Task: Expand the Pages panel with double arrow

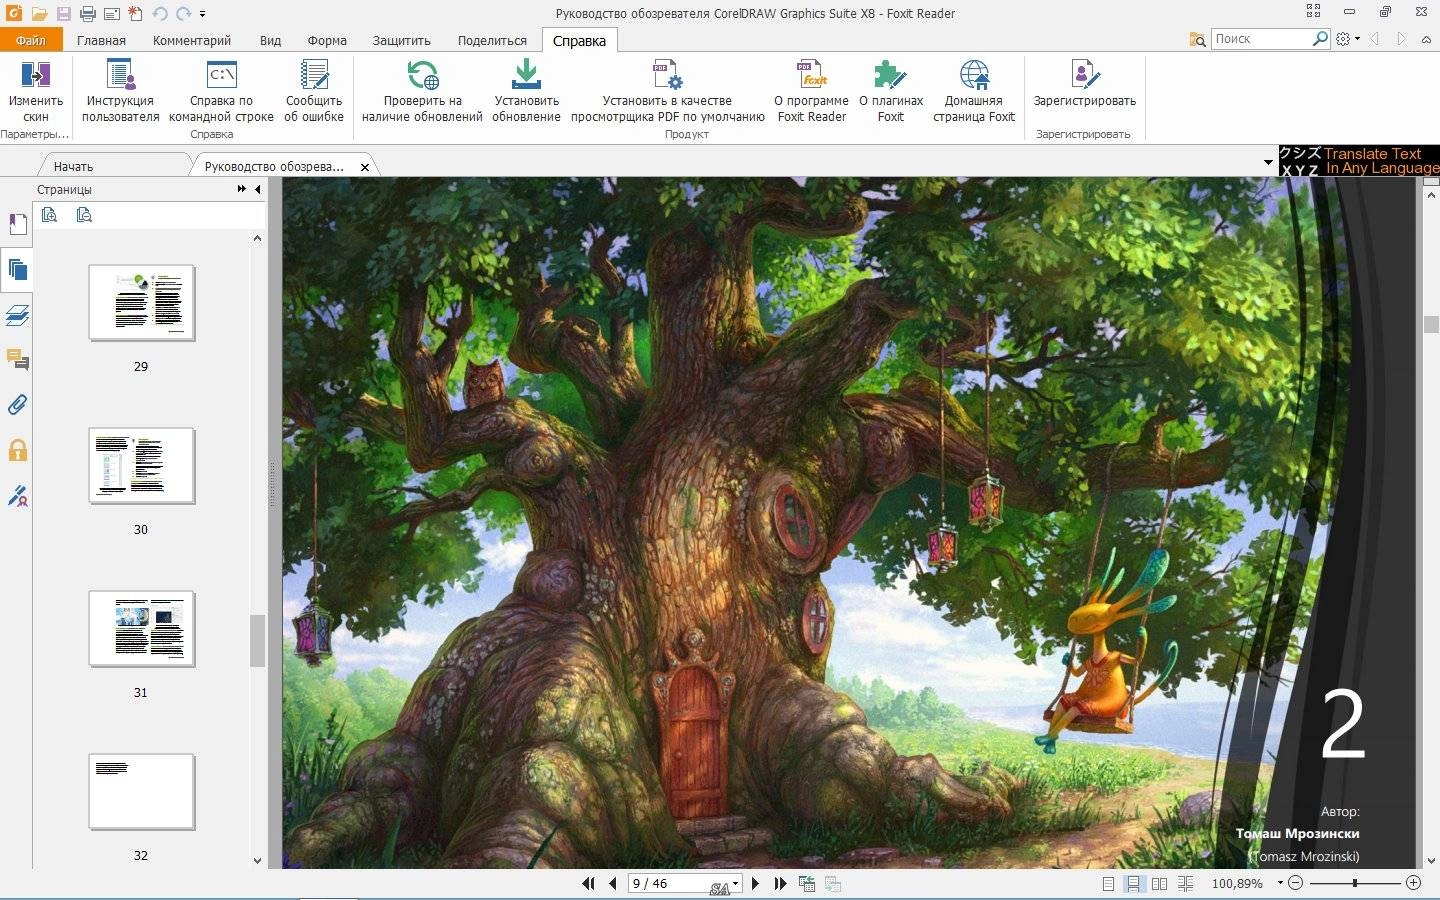Action: click(x=241, y=189)
